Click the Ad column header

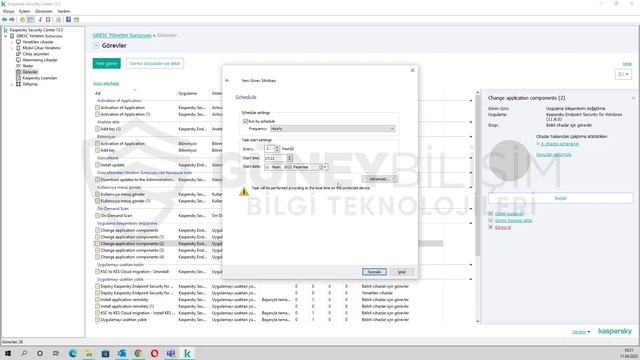pyautogui.click(x=98, y=93)
